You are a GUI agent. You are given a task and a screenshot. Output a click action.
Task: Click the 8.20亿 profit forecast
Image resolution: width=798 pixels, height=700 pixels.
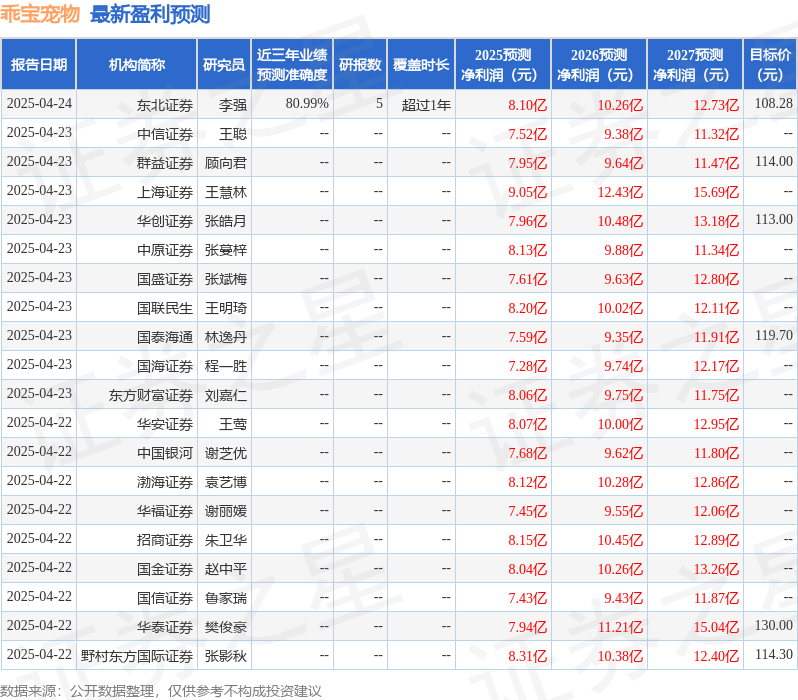(527, 309)
